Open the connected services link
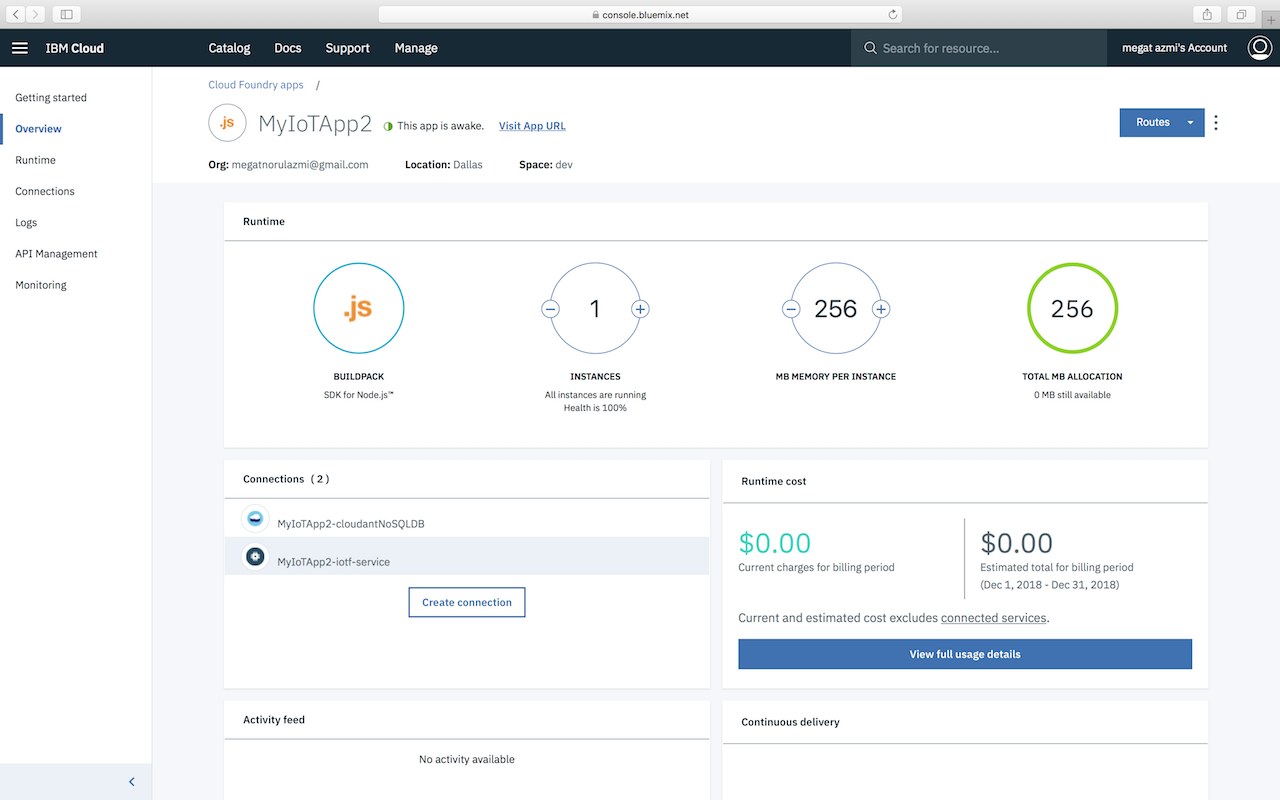1280x800 pixels. pyautogui.click(x=993, y=618)
